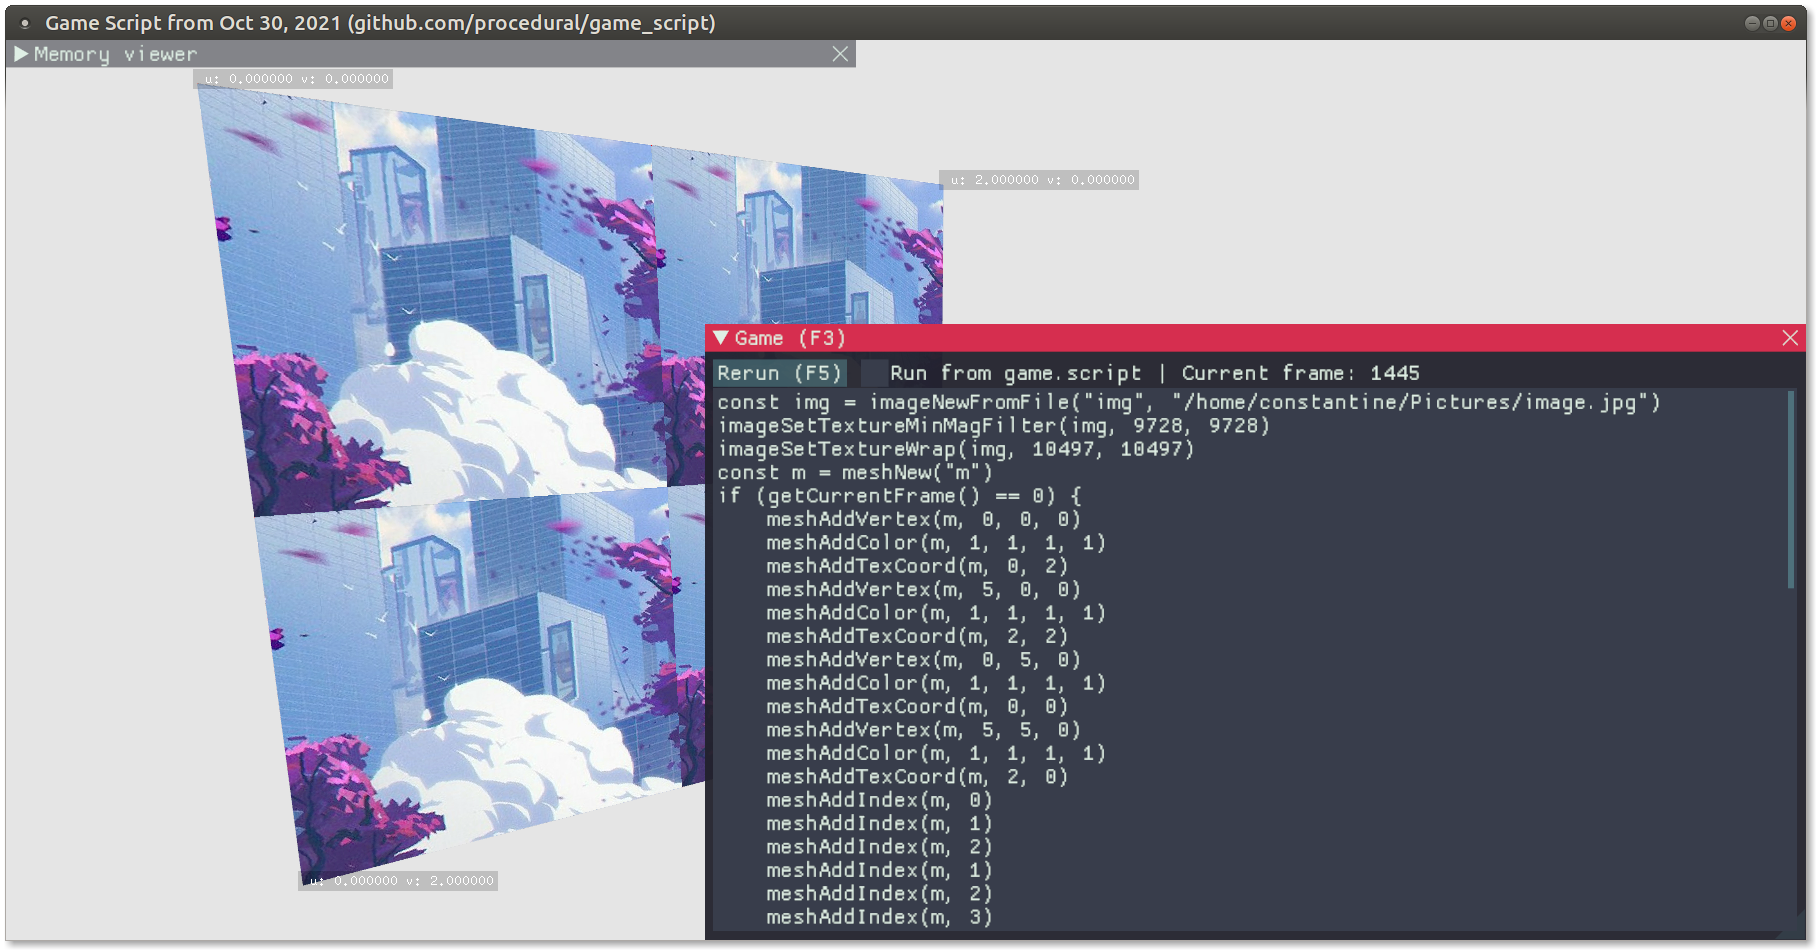Click the Memory viewer title bar label
This screenshot has width=1816, height=950.
pyautogui.click(x=115, y=54)
